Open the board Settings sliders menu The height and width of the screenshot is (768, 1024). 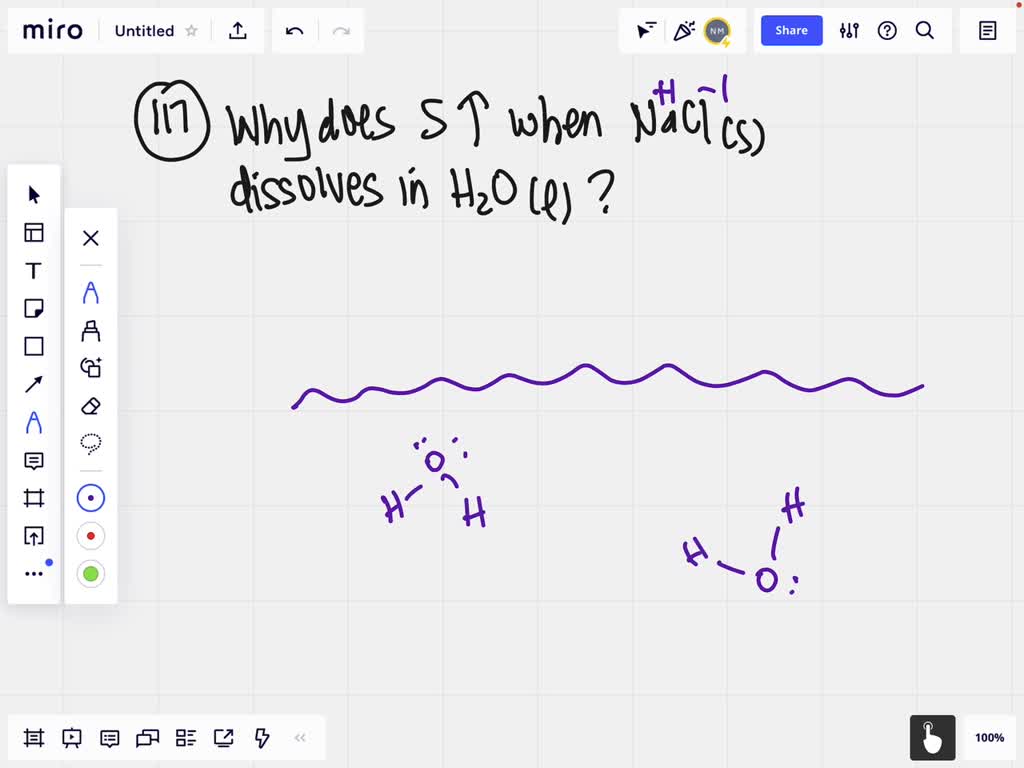849,31
